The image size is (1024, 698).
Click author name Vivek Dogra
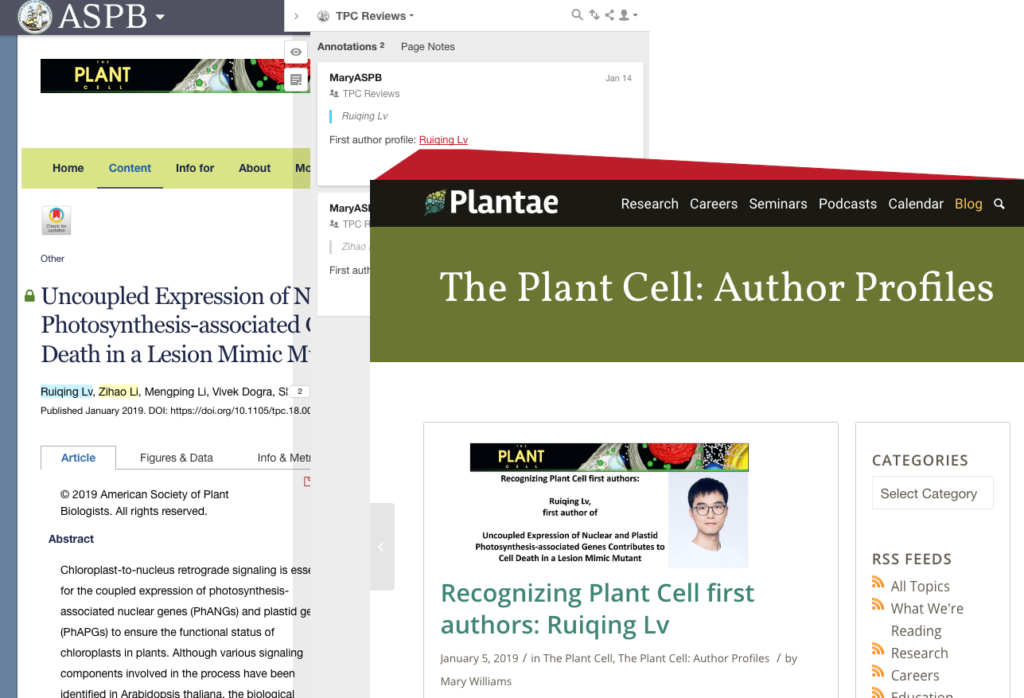pos(242,392)
